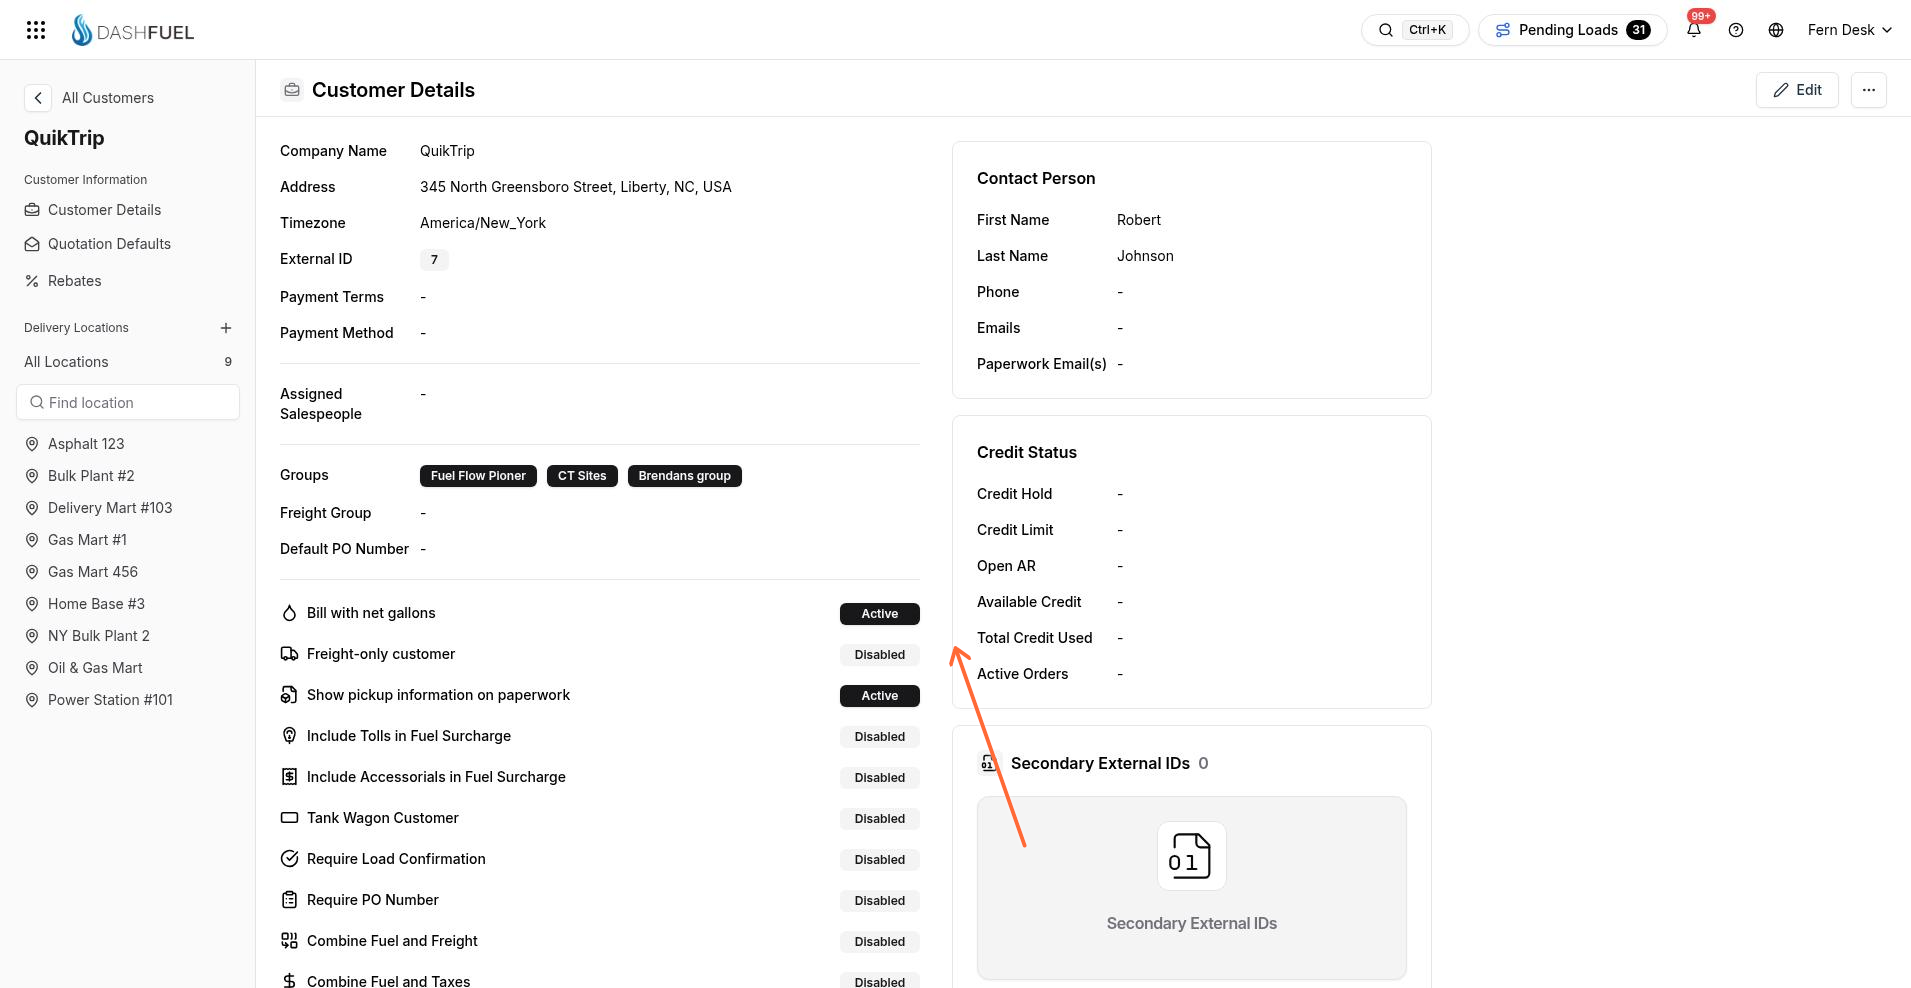Click the QuikTrip company name value
The height and width of the screenshot is (988, 1911).
[x=447, y=151]
